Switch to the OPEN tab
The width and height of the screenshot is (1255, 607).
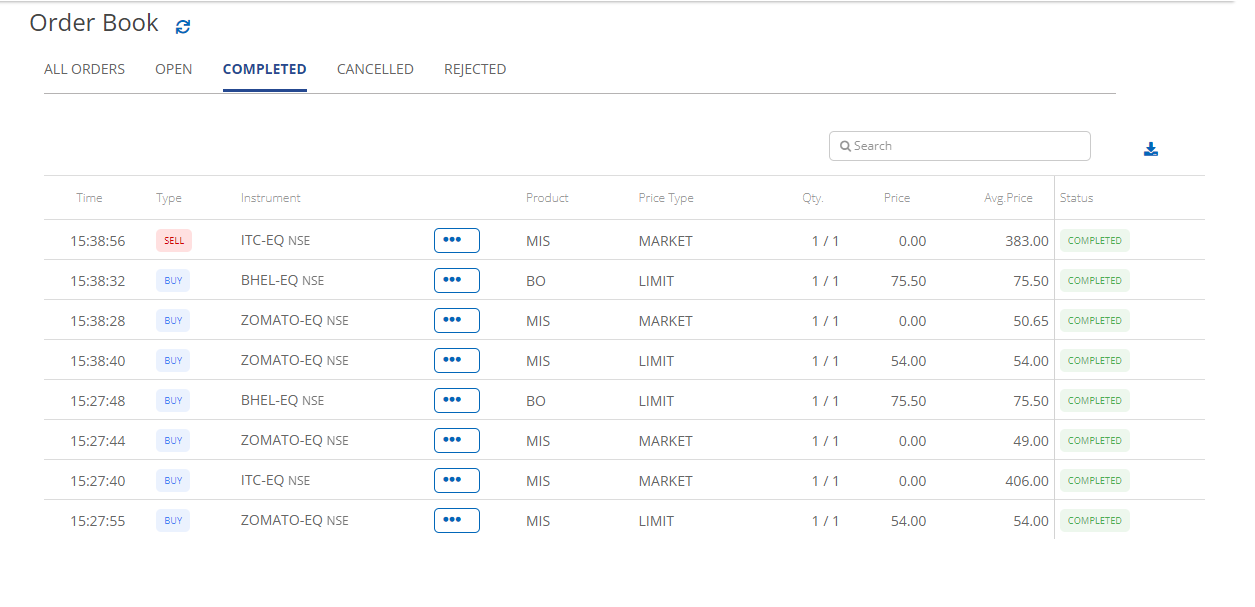[x=174, y=69]
